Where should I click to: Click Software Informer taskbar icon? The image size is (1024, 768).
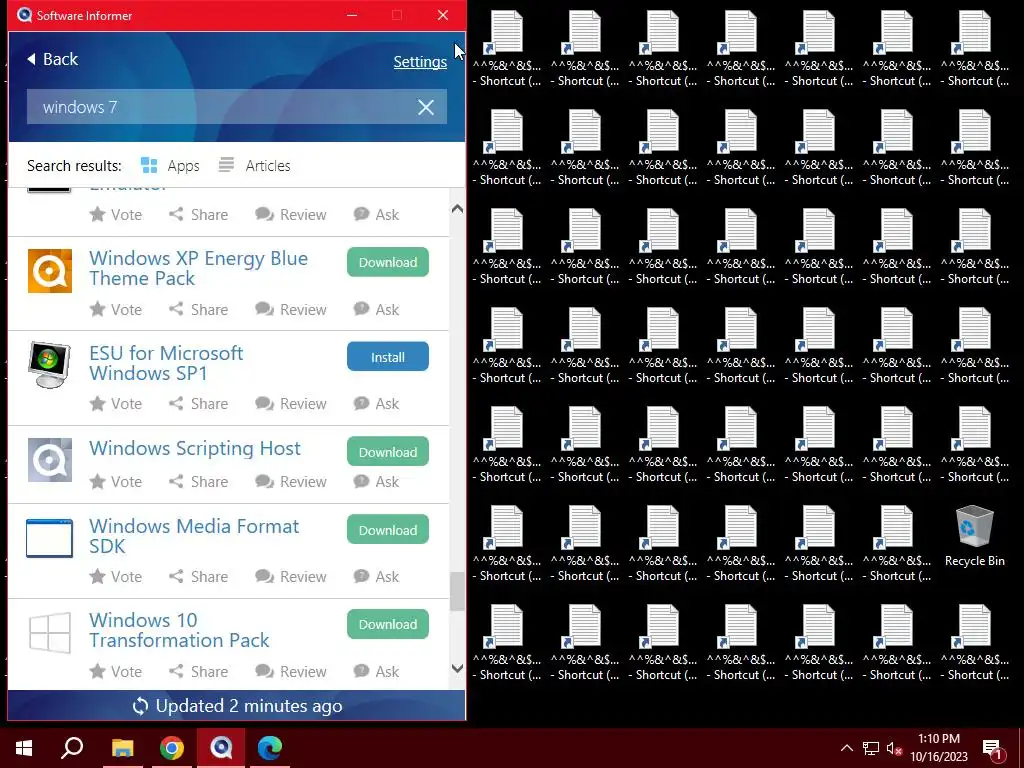tap(221, 748)
